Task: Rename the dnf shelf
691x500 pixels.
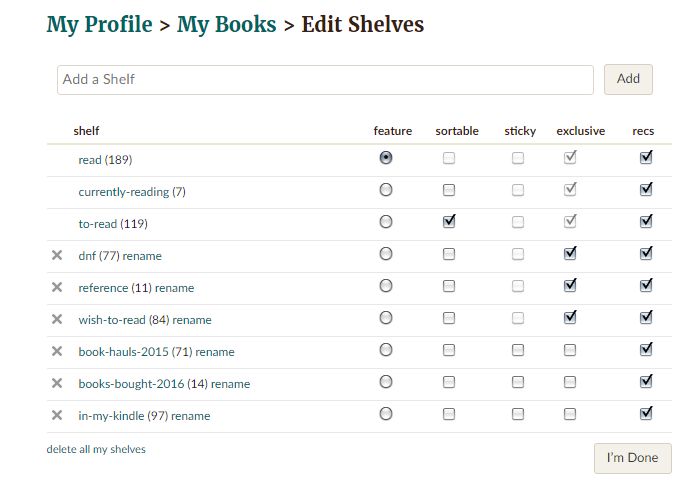Action: pos(143,256)
